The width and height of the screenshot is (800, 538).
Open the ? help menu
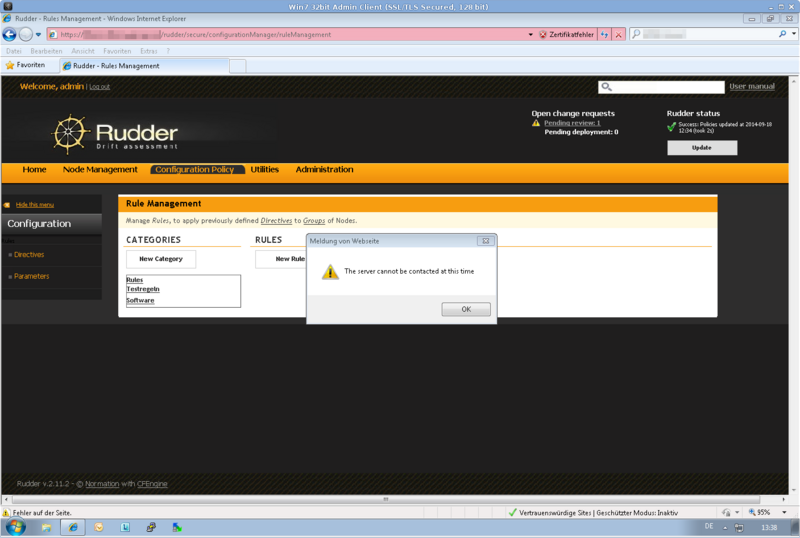pyautogui.click(x=168, y=51)
